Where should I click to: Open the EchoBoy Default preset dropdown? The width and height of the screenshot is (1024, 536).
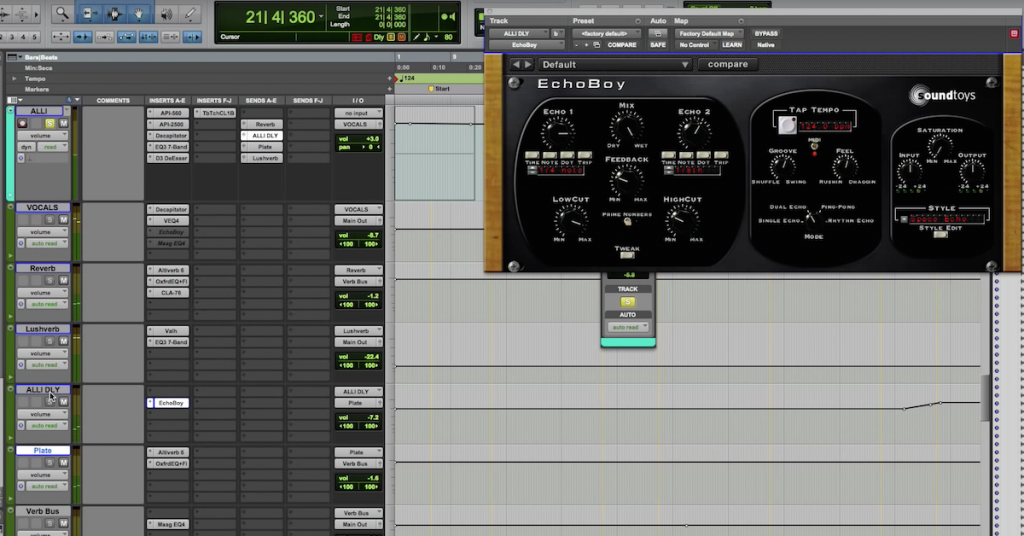pyautogui.click(x=615, y=65)
